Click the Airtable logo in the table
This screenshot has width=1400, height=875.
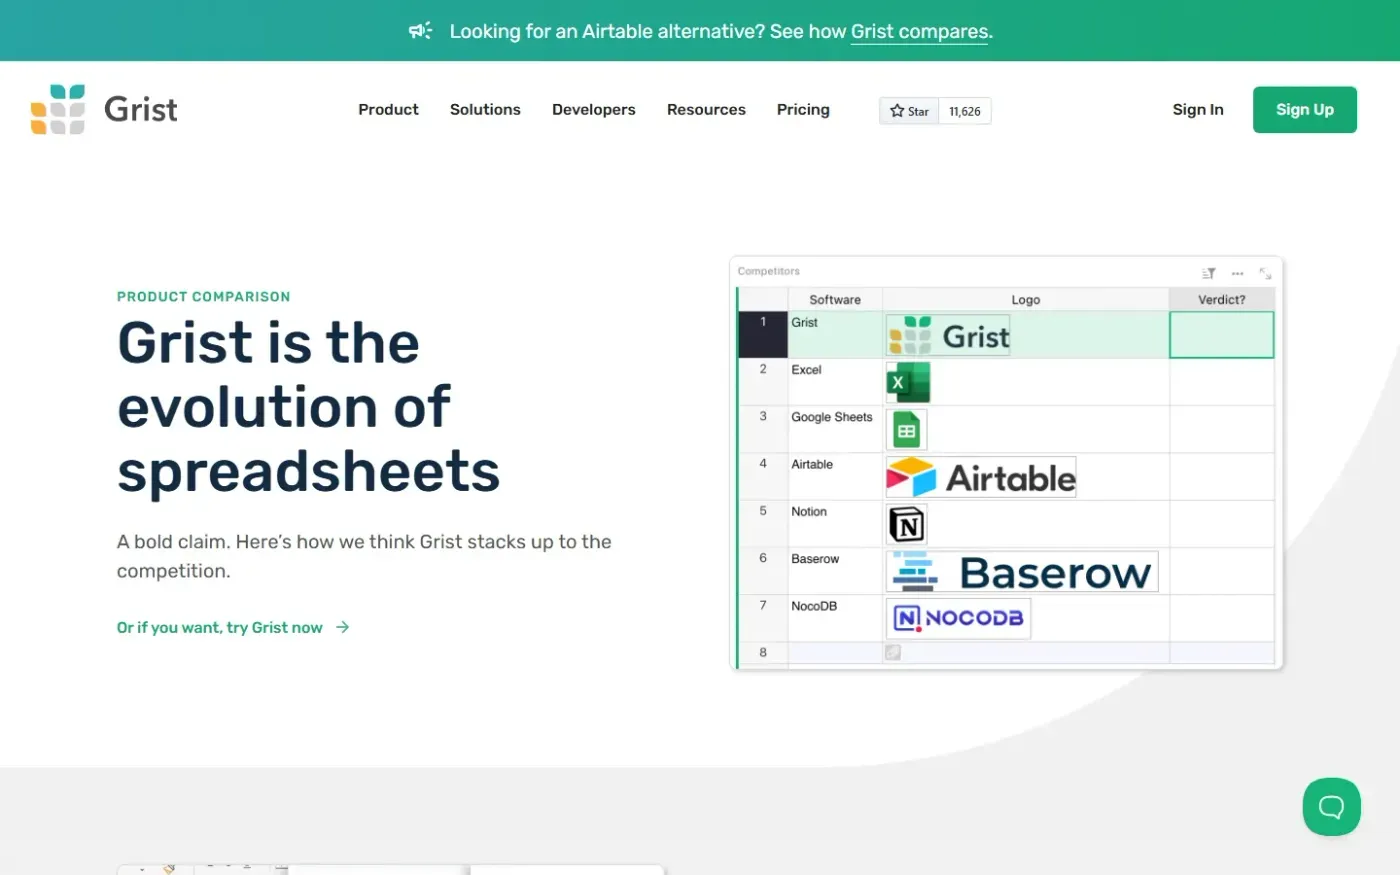(981, 477)
